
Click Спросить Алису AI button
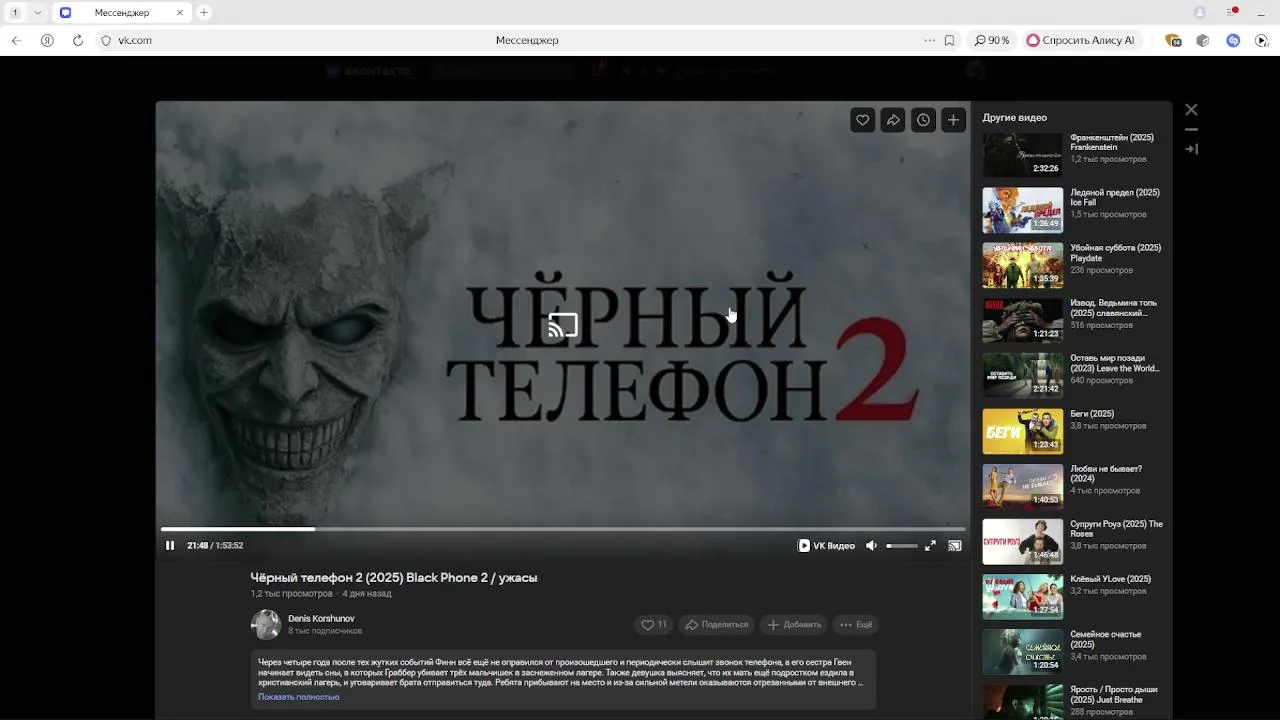point(1081,40)
